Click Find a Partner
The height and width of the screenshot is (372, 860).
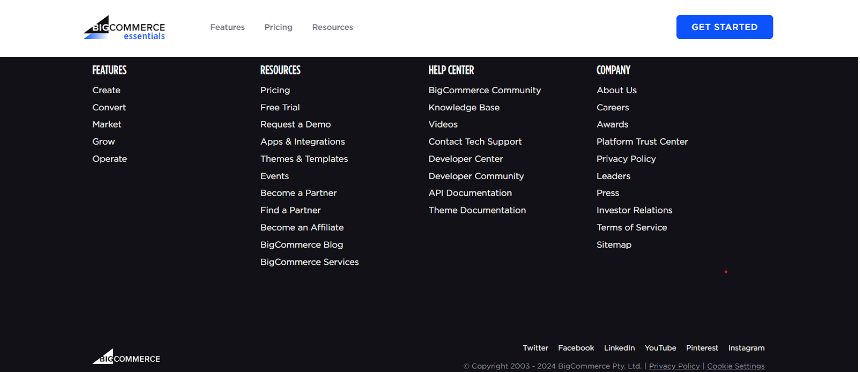point(291,210)
